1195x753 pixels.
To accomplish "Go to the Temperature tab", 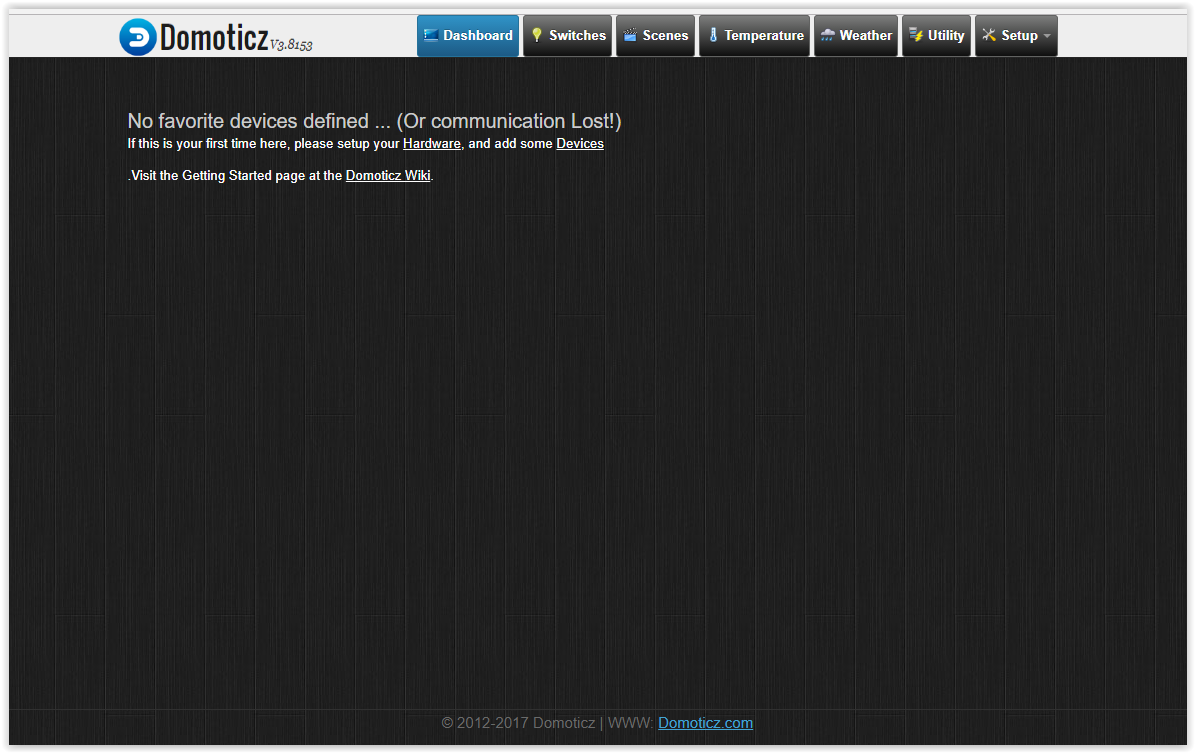I will [754, 36].
